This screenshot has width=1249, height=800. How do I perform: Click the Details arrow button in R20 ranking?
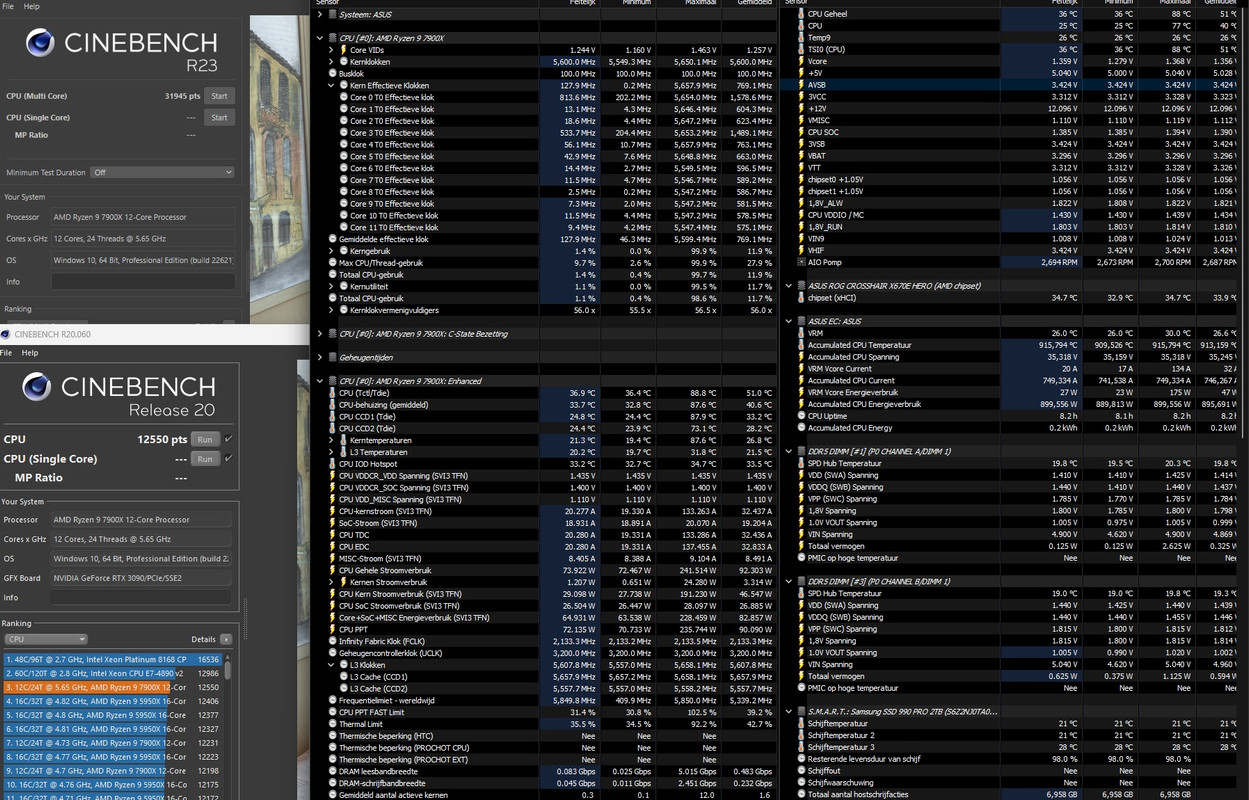pos(226,639)
